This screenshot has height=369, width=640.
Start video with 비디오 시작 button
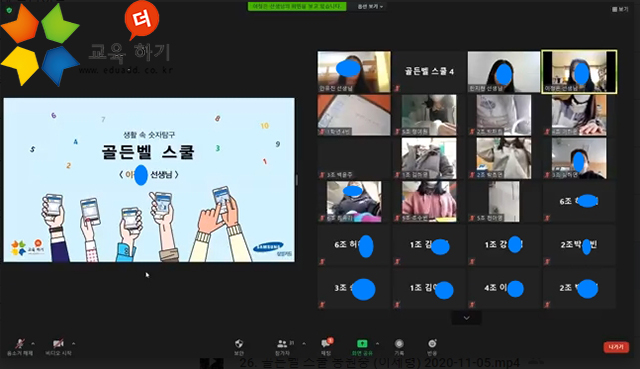point(58,347)
